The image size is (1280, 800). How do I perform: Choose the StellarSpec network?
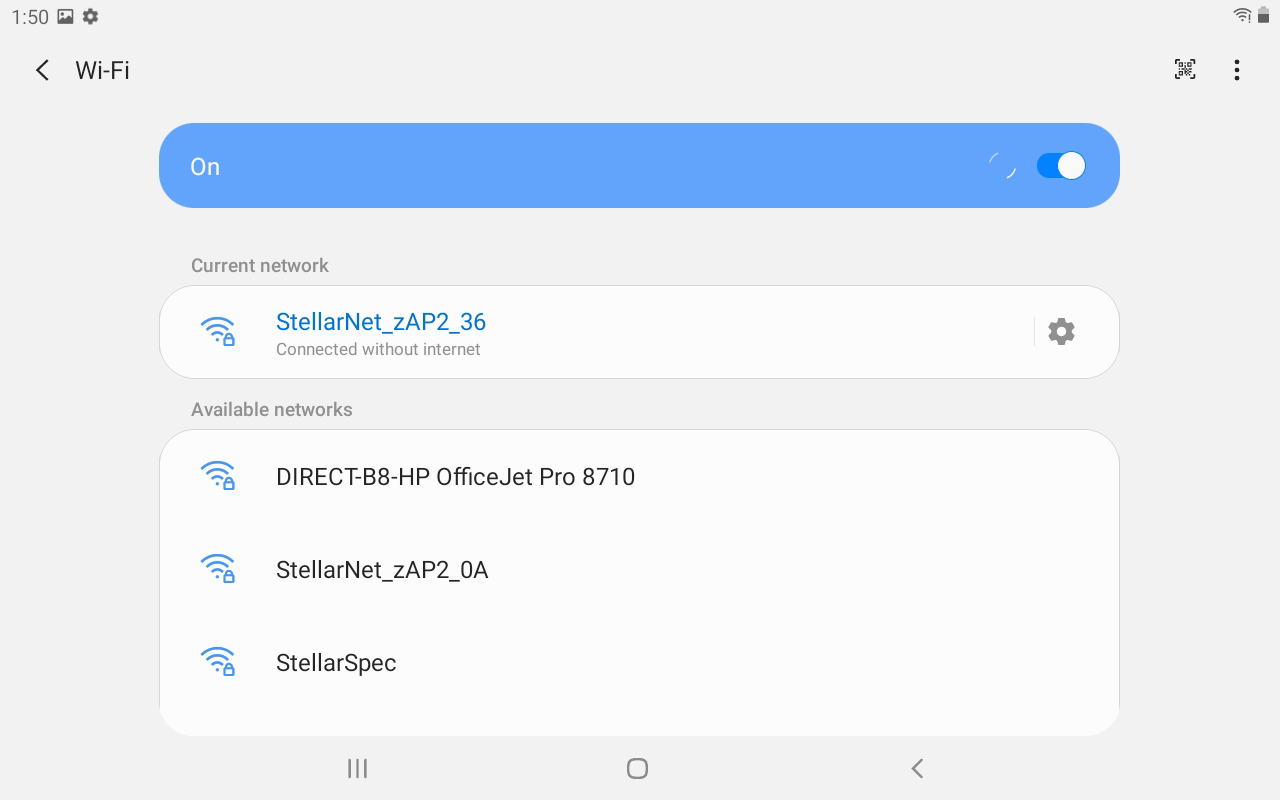336,663
